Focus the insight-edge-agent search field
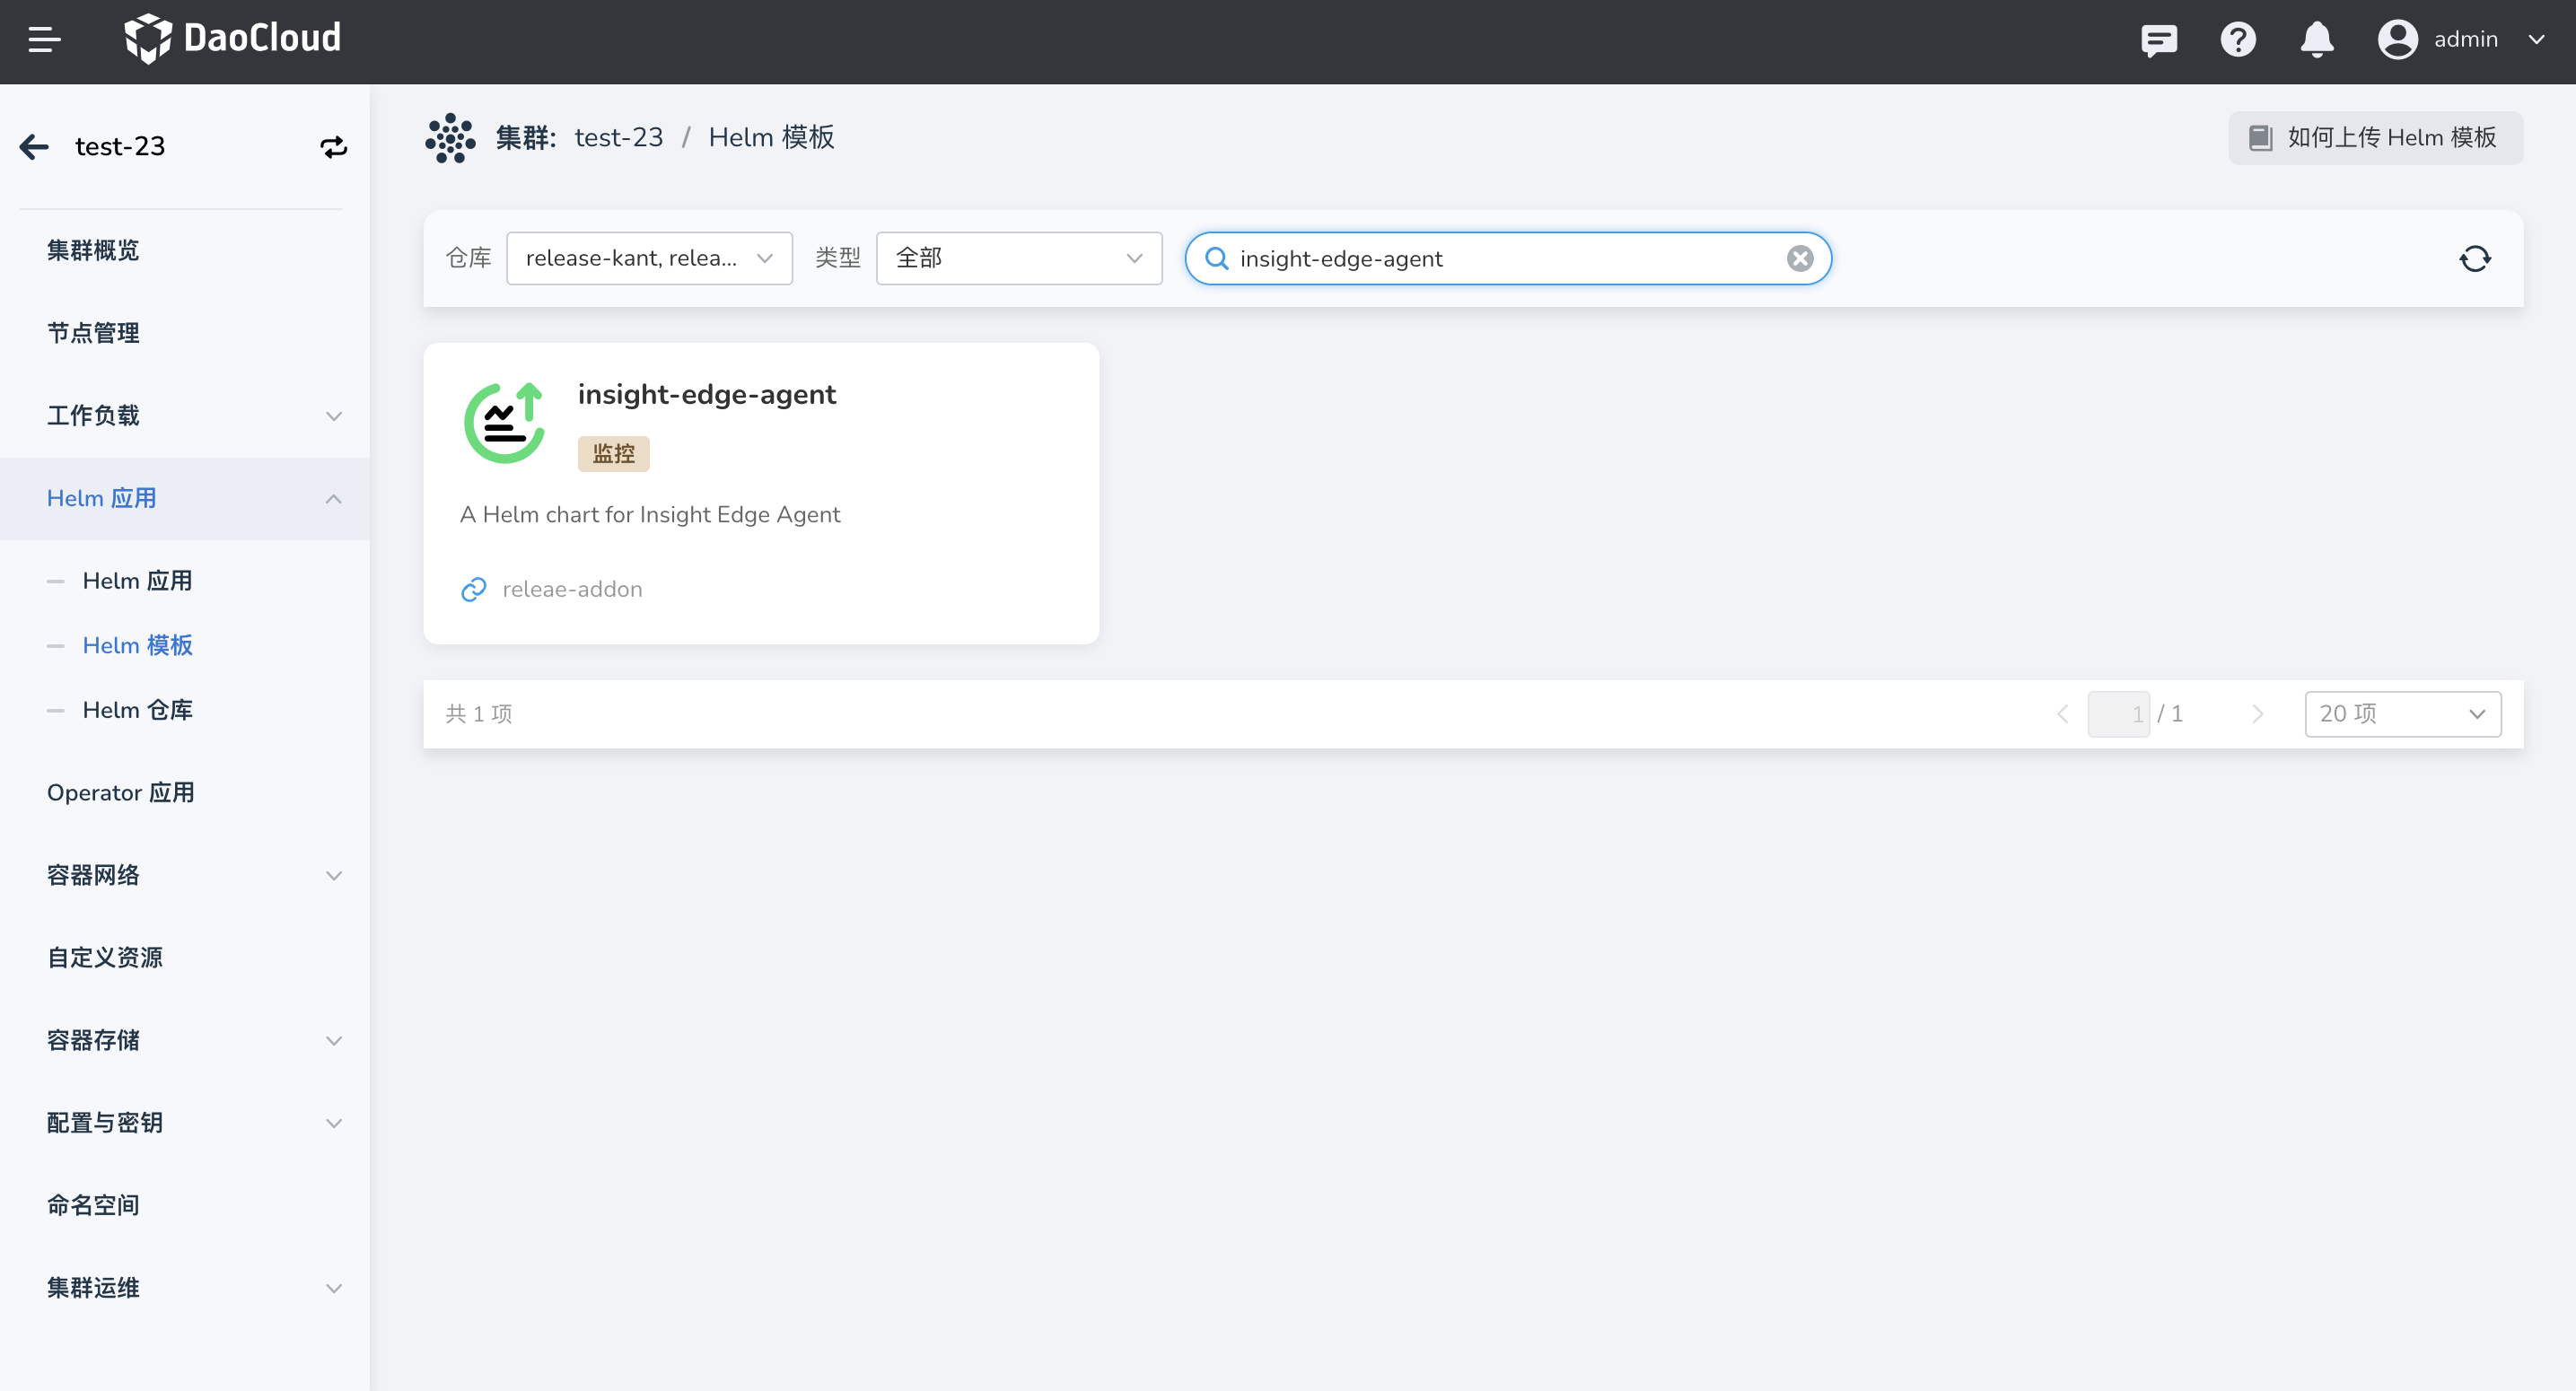 click(1508, 259)
